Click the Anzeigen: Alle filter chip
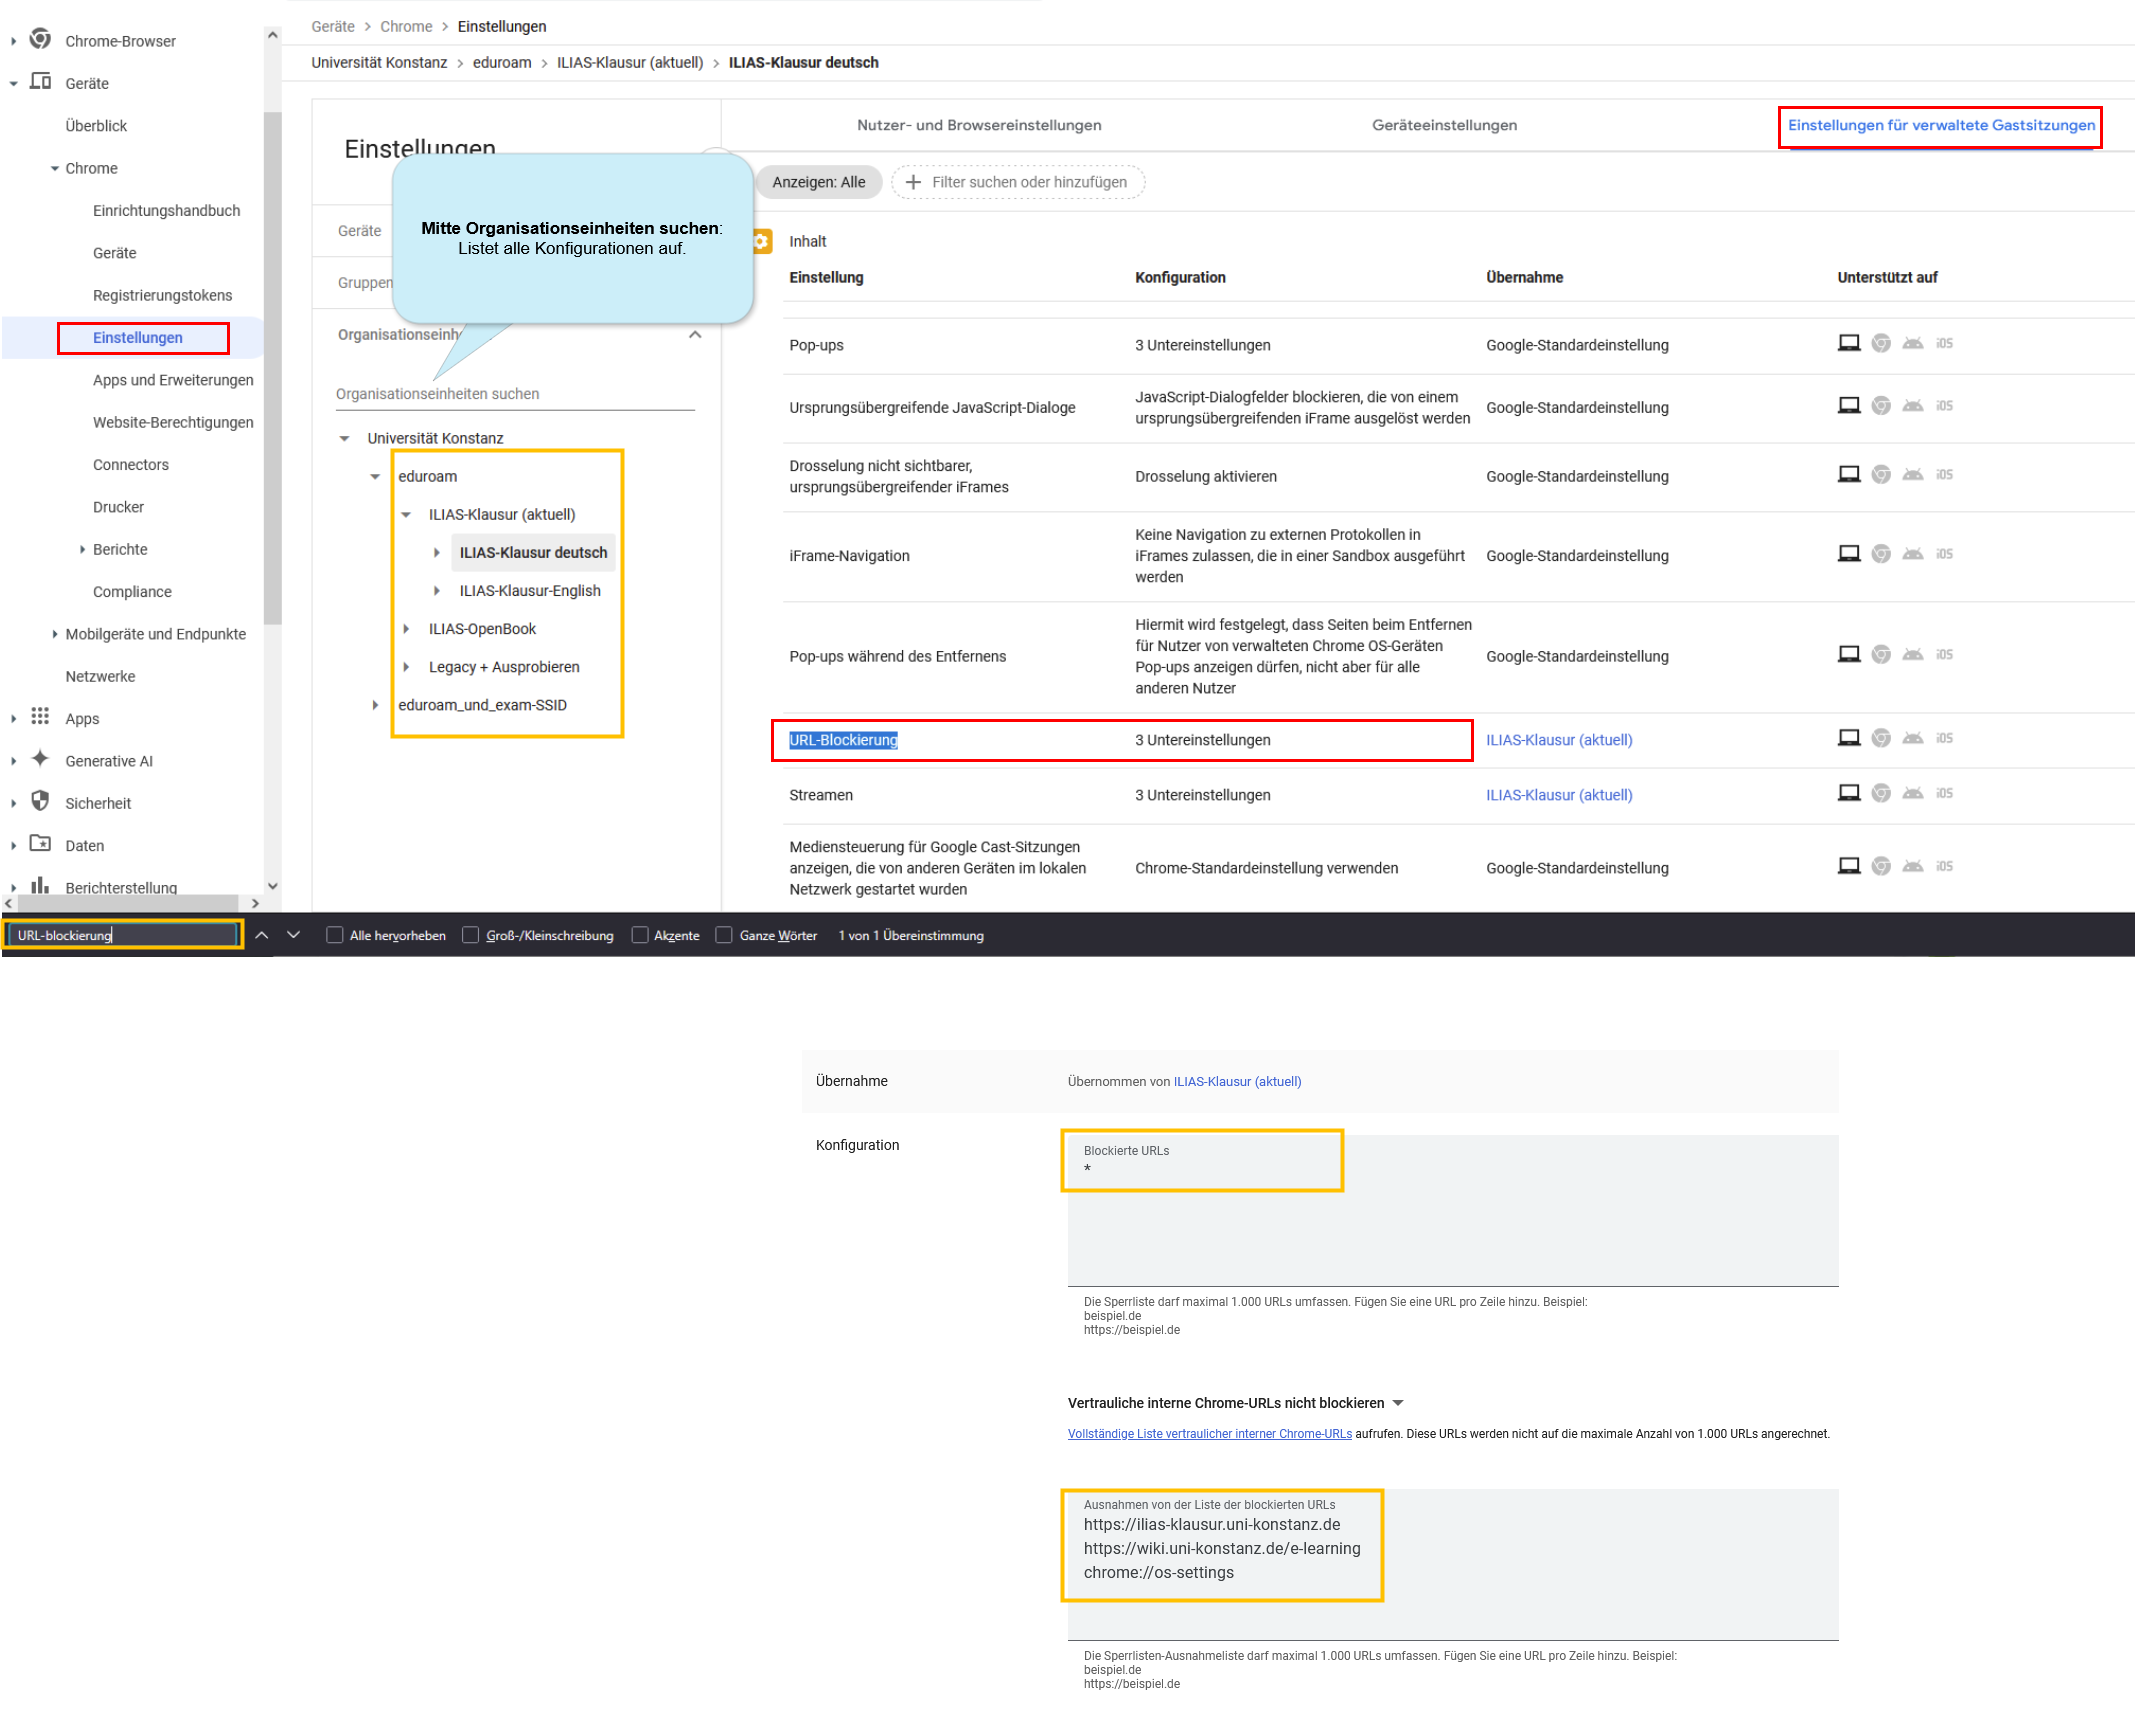Screen dimensions: 2135x1718 coord(818,182)
